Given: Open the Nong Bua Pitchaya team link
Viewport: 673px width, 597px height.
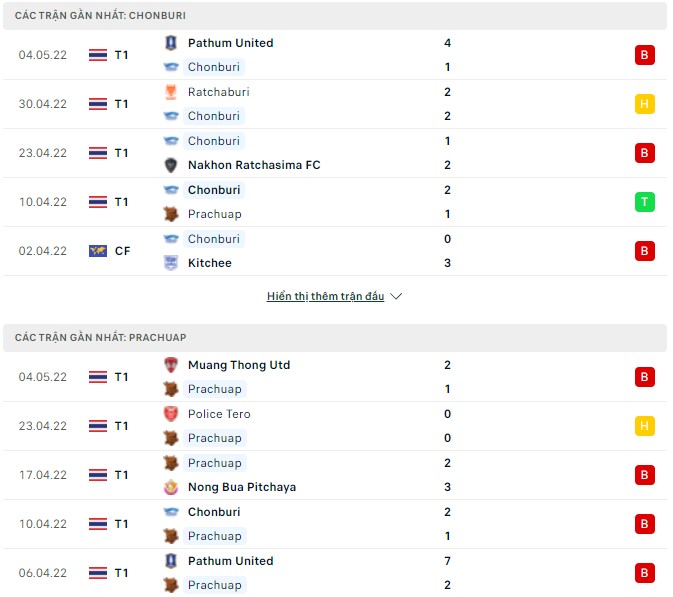Looking at the screenshot, I should click(x=241, y=487).
